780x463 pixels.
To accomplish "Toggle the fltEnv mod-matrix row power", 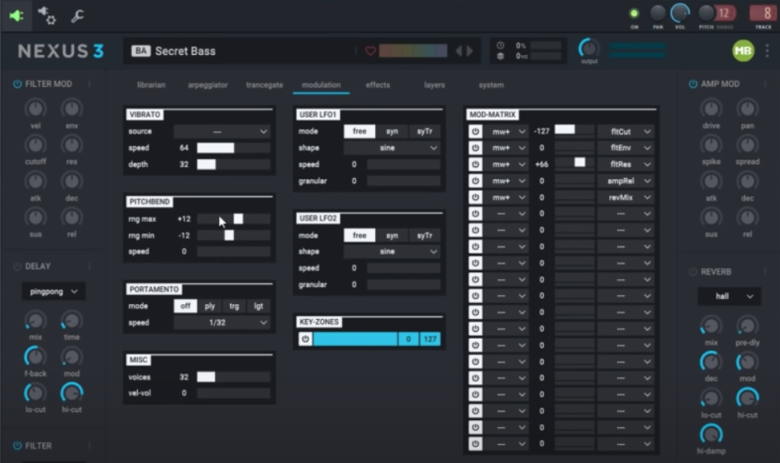I will point(475,148).
